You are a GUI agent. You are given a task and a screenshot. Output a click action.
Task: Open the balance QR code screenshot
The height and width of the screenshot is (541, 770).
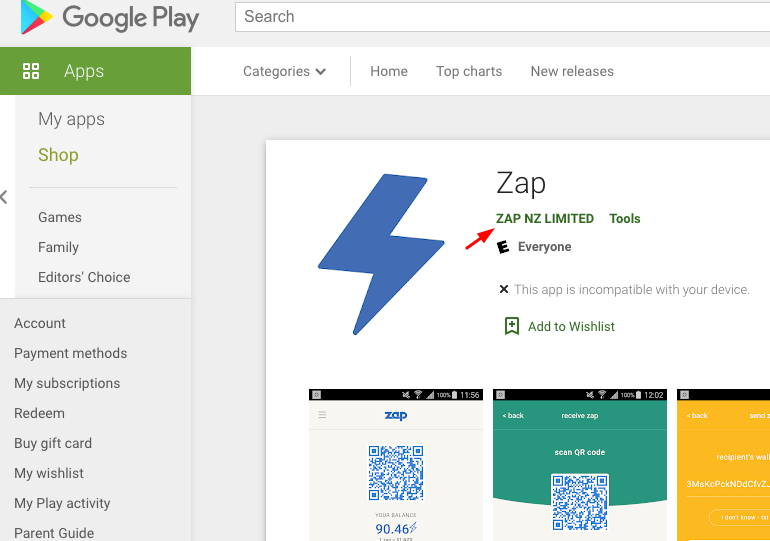pyautogui.click(x=396, y=465)
